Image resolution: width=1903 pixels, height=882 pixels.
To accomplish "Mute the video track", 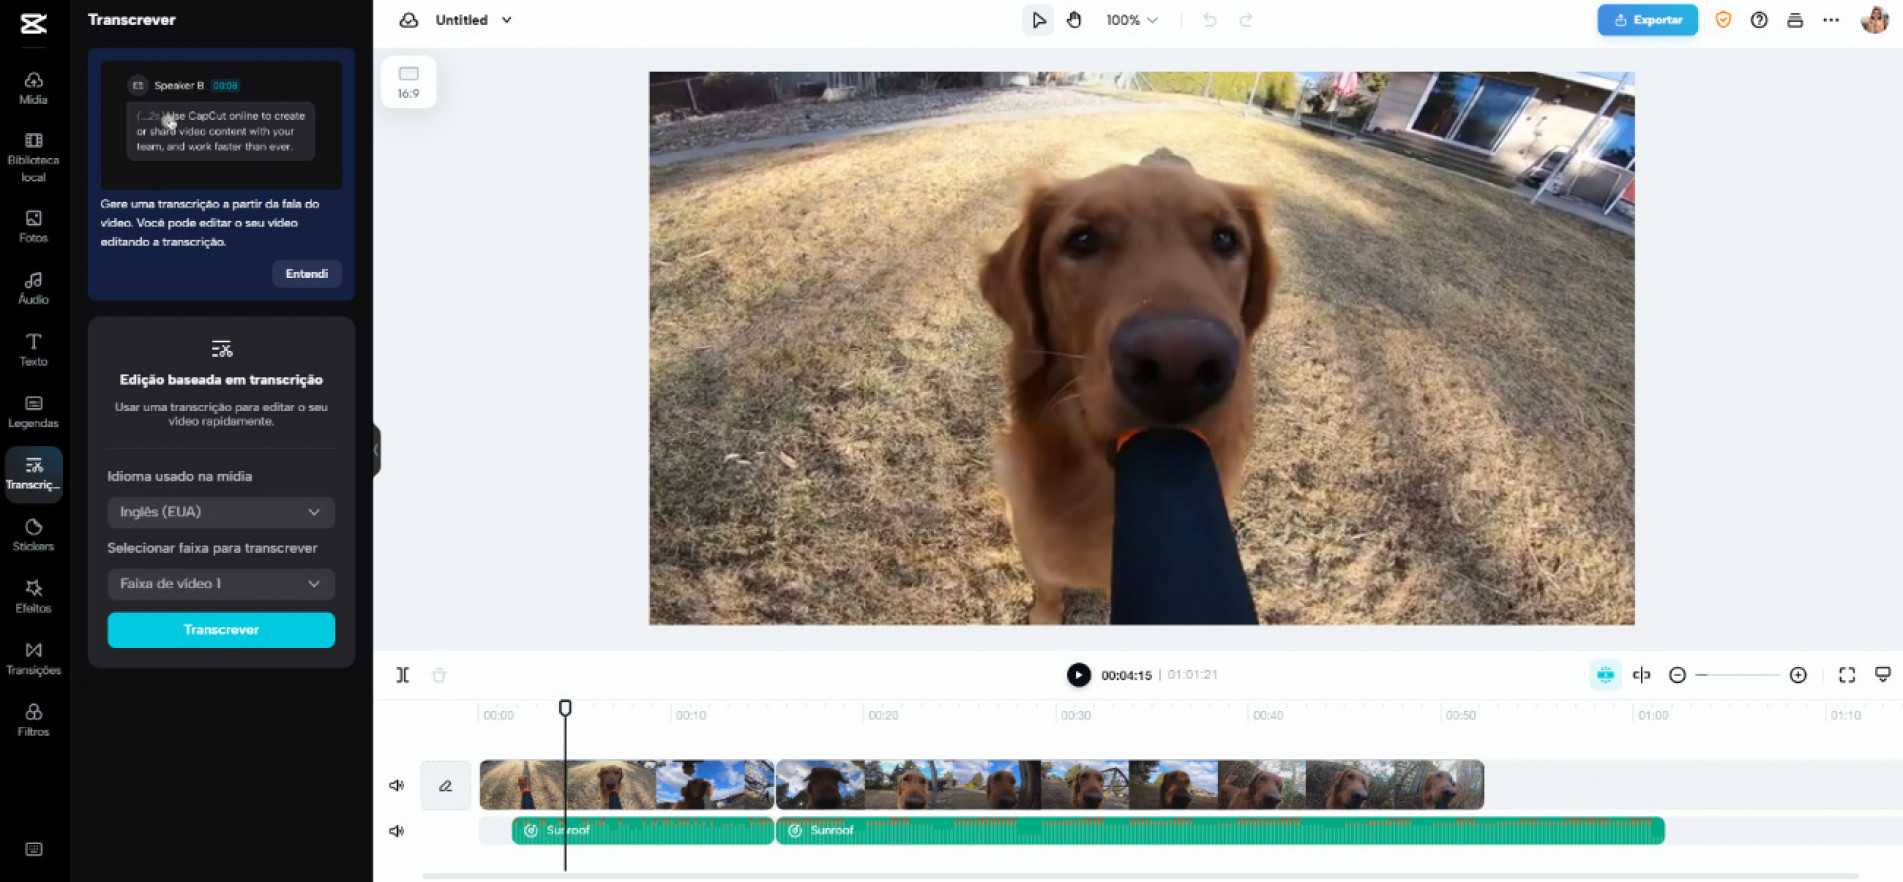I will coord(397,785).
